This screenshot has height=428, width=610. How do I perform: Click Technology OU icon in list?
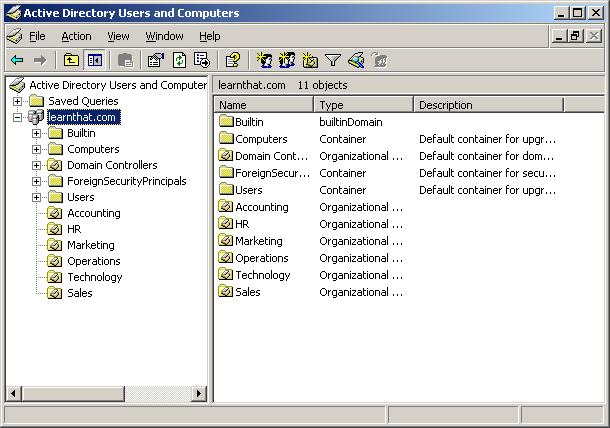click(x=226, y=274)
